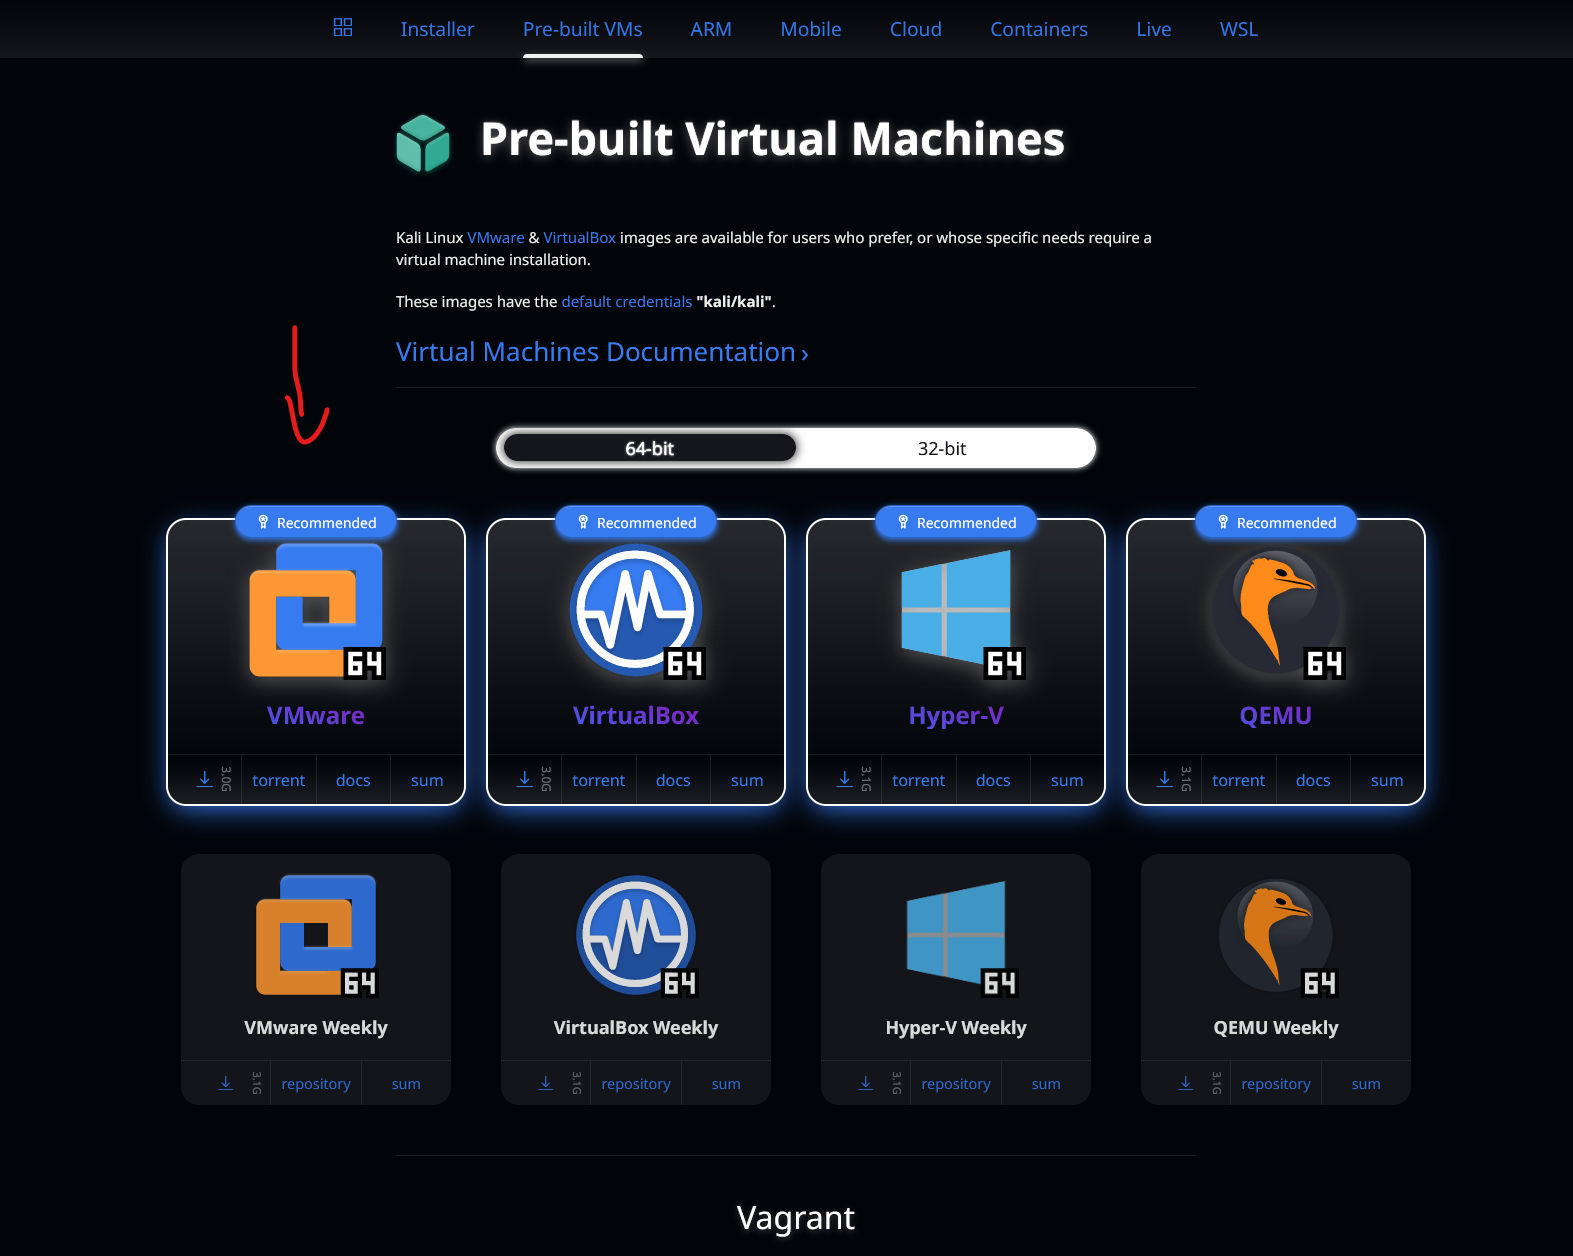Viewport: 1573px width, 1256px height.
Task: Download the VirtualBox Weekly image
Action: [546, 1083]
